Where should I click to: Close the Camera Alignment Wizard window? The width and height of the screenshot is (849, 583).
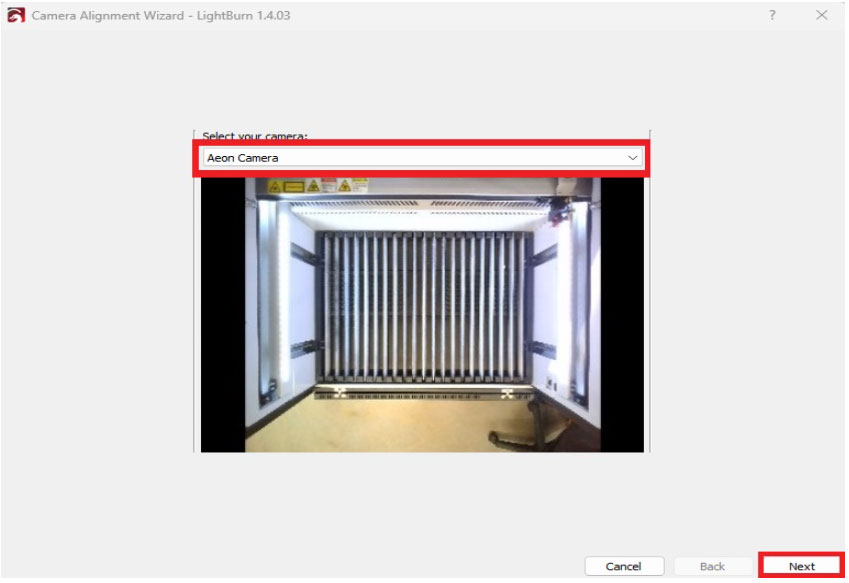[x=821, y=15]
